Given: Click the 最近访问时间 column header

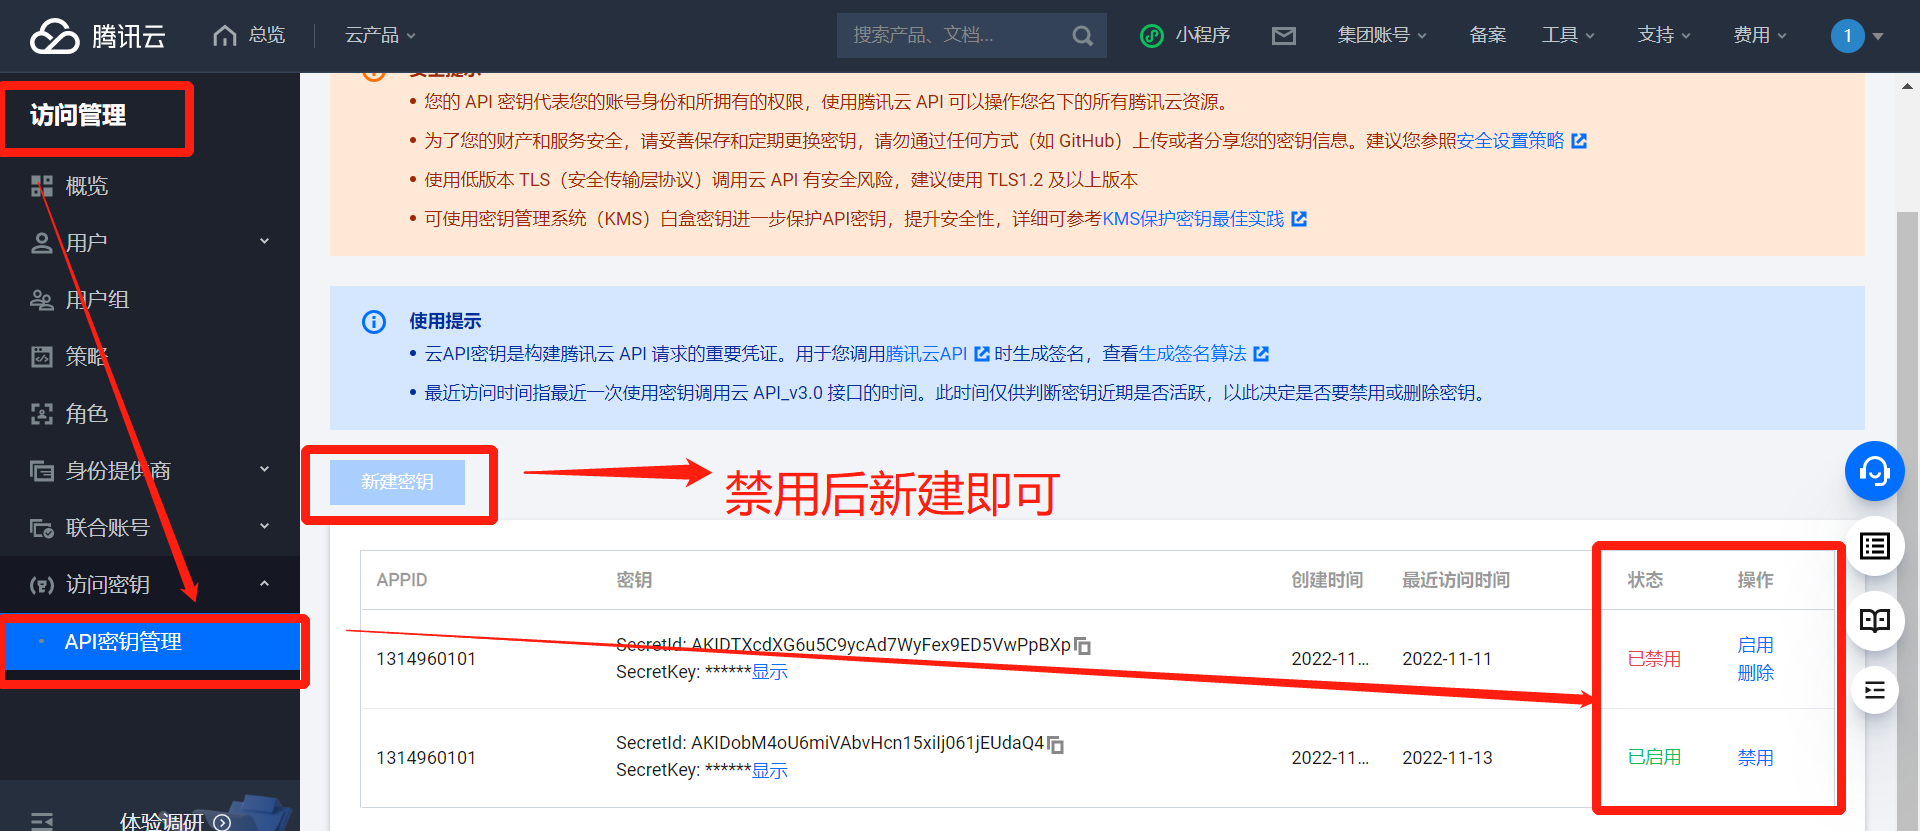Looking at the screenshot, I should (x=1456, y=581).
